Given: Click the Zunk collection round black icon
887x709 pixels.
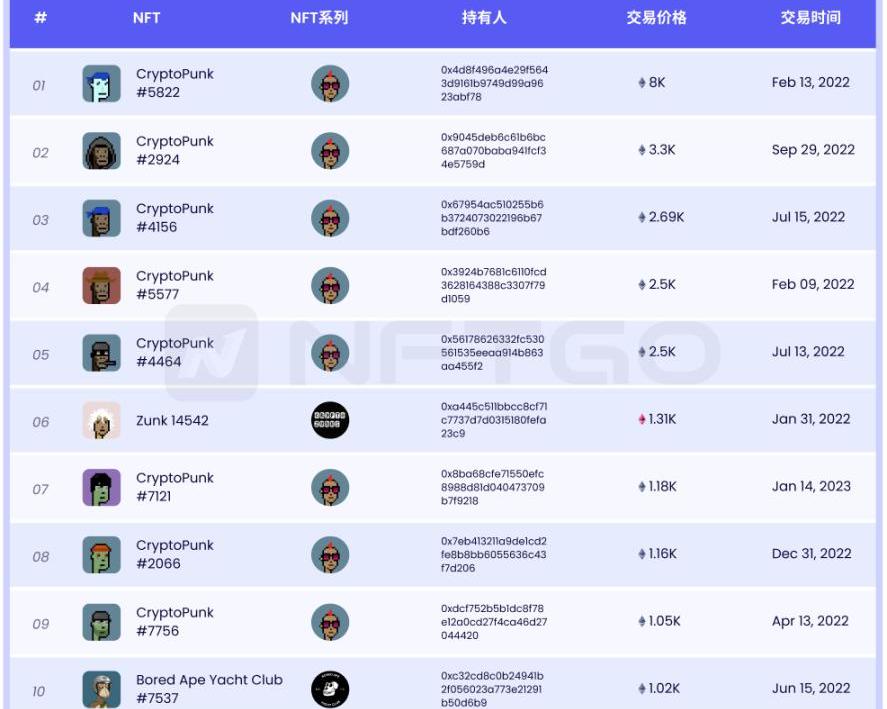Looking at the screenshot, I should pyautogui.click(x=330, y=421).
